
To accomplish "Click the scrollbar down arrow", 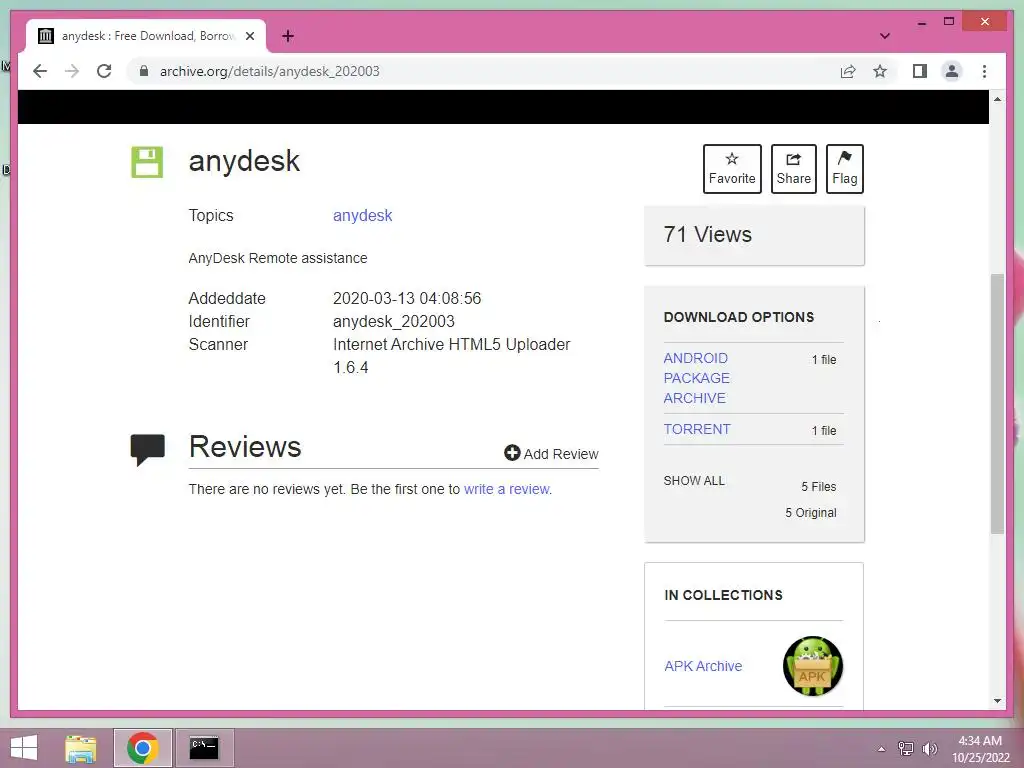I will 997,701.
